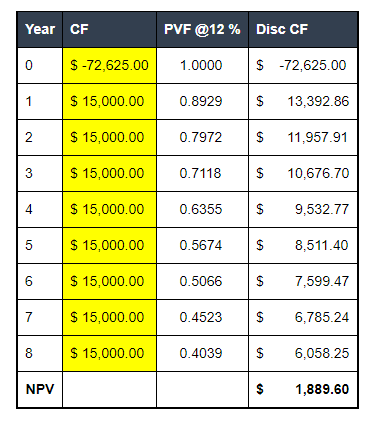Select the Year column header
381x425 pixels.
[x=40, y=29]
